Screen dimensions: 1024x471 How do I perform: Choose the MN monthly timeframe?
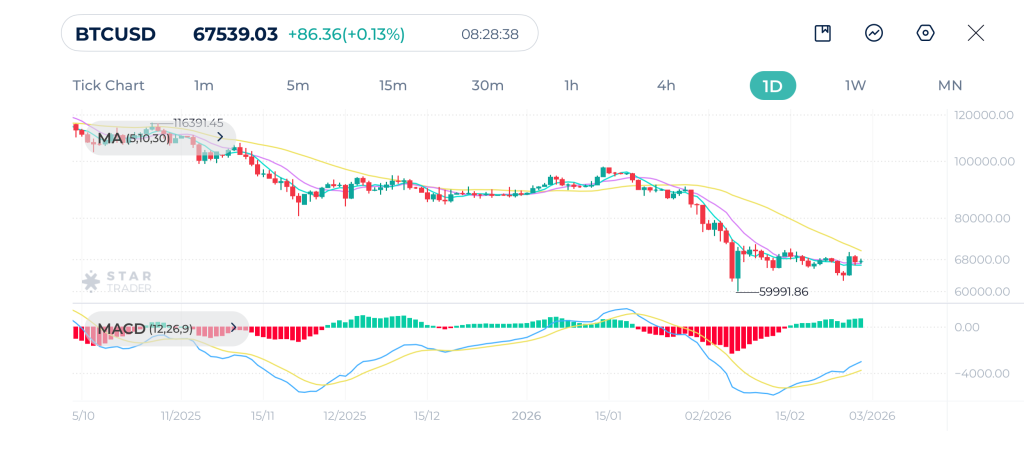949,85
